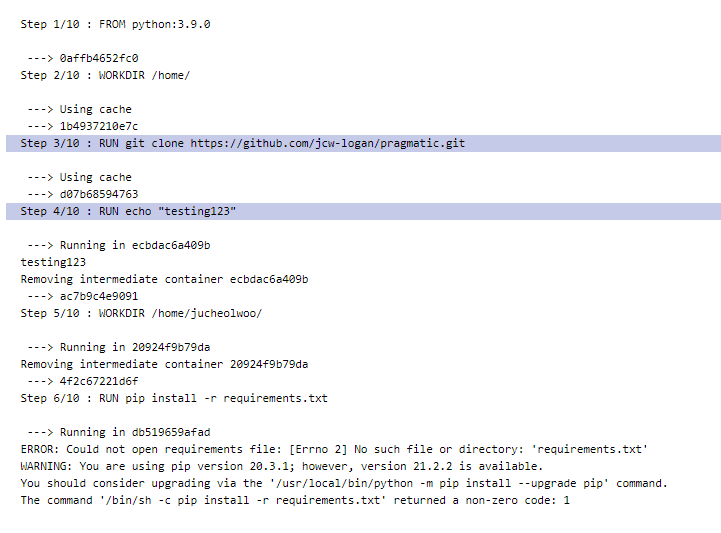Click the layer hash 1b4937210e7c

[x=99, y=126]
